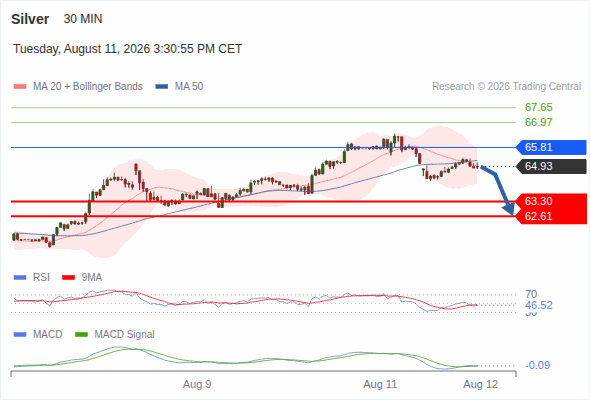This screenshot has height=400, width=590.
Task: Click the 67.65 resistance level value
Action: coord(538,108)
